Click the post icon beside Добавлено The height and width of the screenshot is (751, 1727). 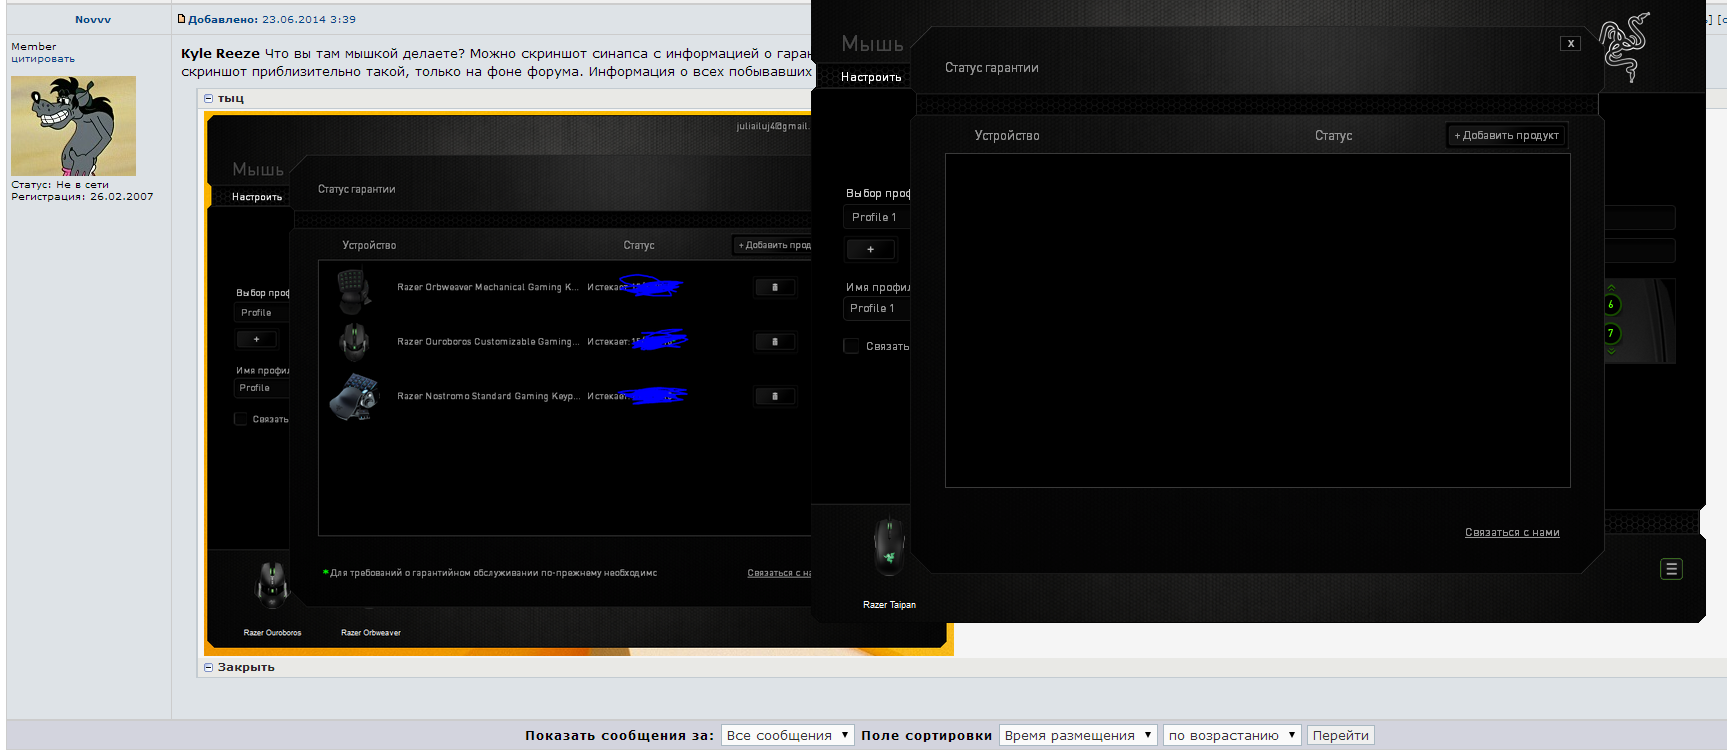pyautogui.click(x=181, y=19)
